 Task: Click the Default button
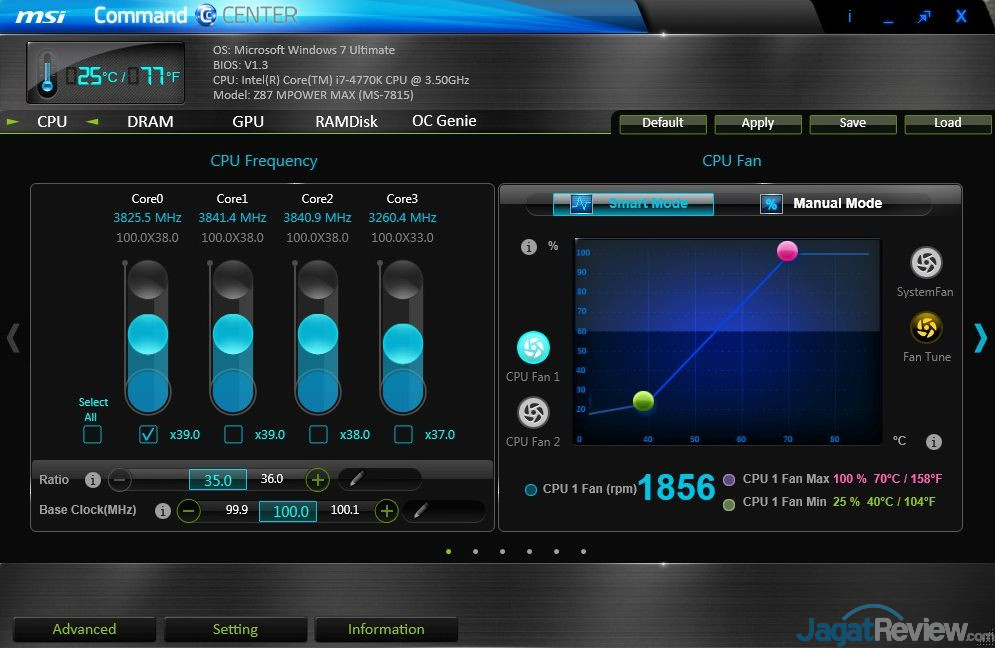coord(662,123)
